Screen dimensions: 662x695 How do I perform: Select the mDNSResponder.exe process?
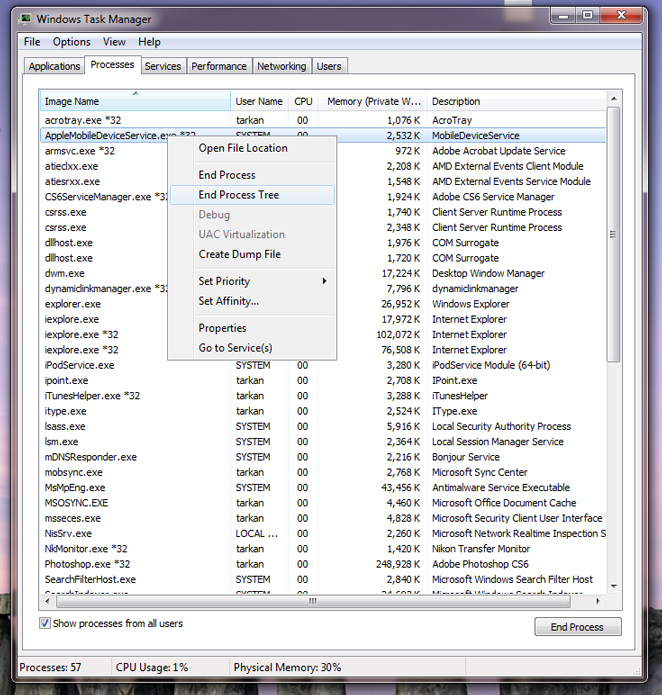323,457
